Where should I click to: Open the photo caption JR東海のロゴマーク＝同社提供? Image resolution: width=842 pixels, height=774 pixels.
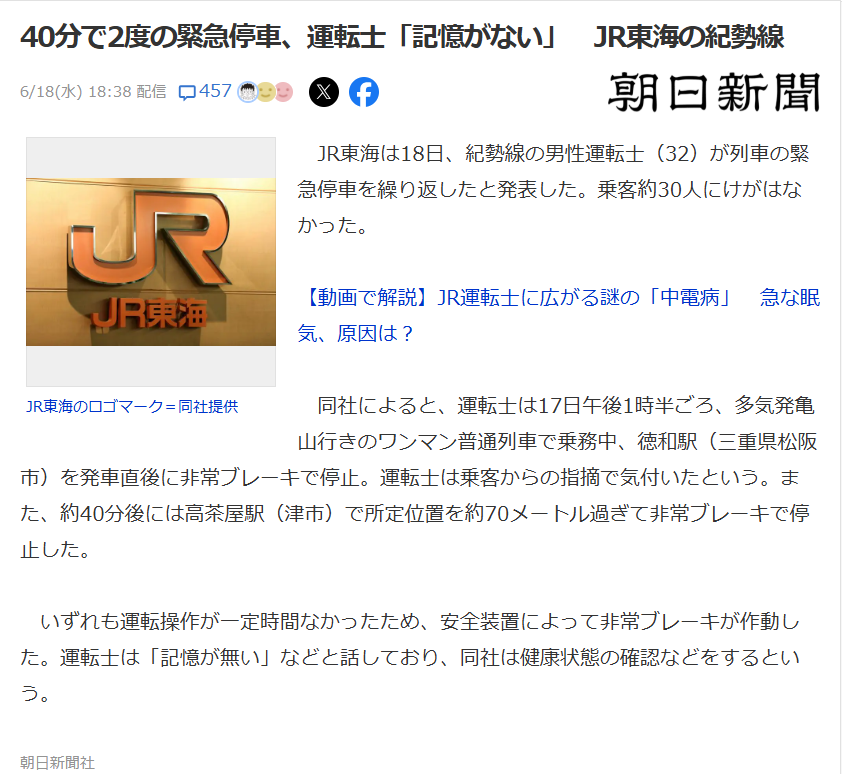tap(132, 407)
